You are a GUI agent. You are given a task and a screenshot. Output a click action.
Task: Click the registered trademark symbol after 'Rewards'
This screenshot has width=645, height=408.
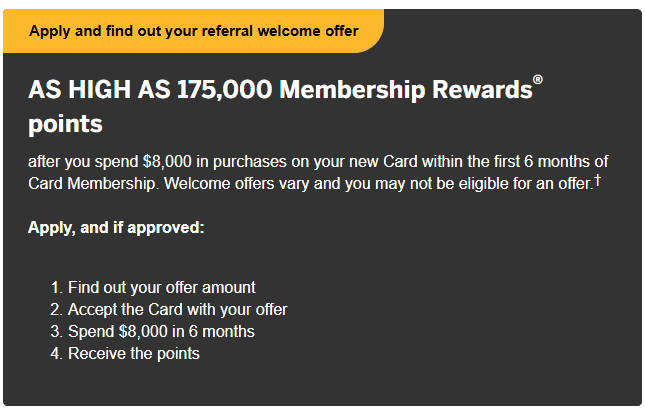pyautogui.click(x=538, y=81)
